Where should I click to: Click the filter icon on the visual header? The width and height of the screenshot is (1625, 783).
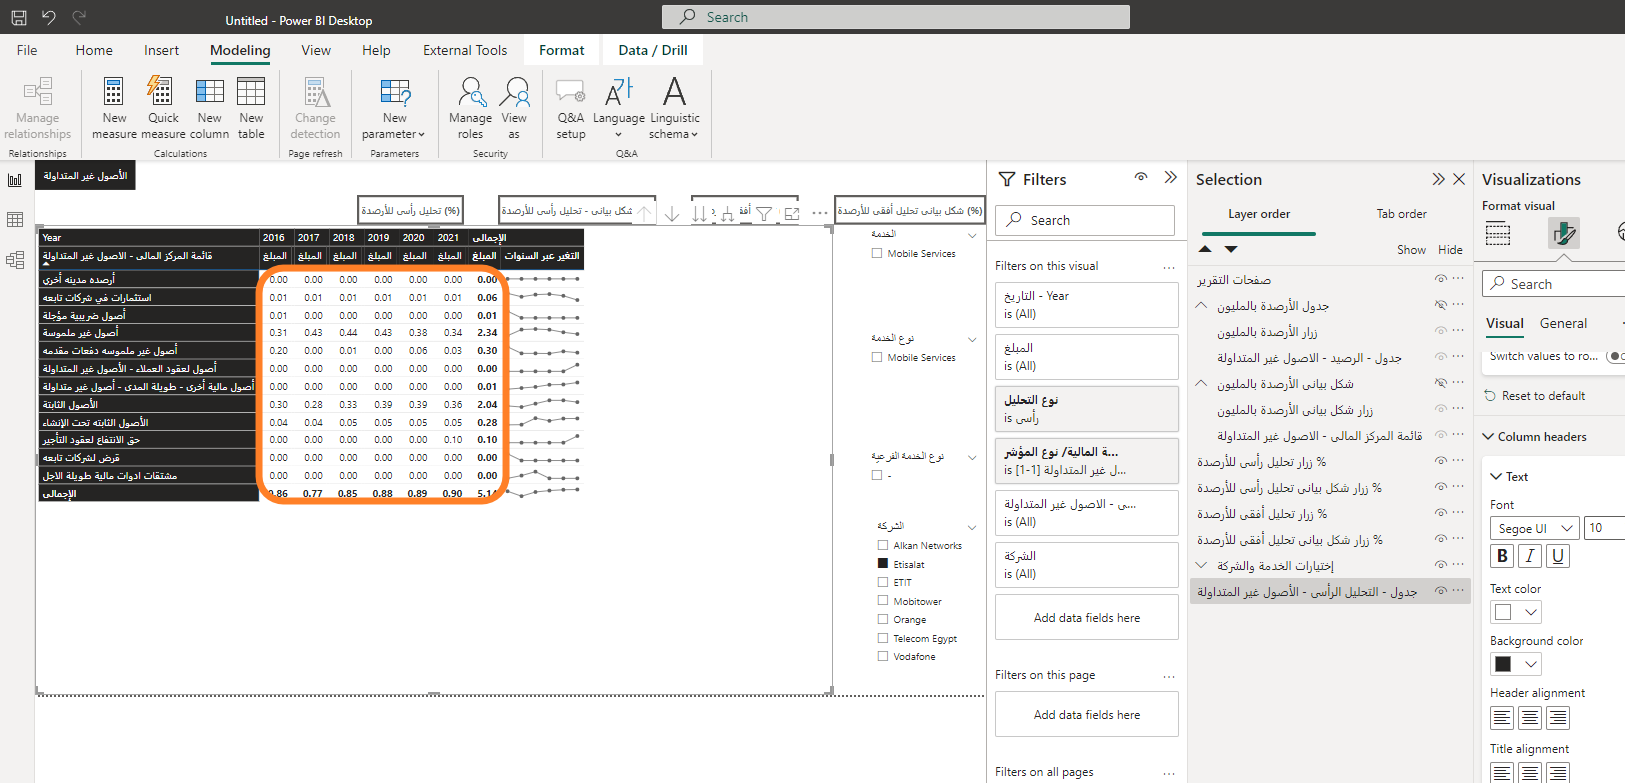point(764,214)
